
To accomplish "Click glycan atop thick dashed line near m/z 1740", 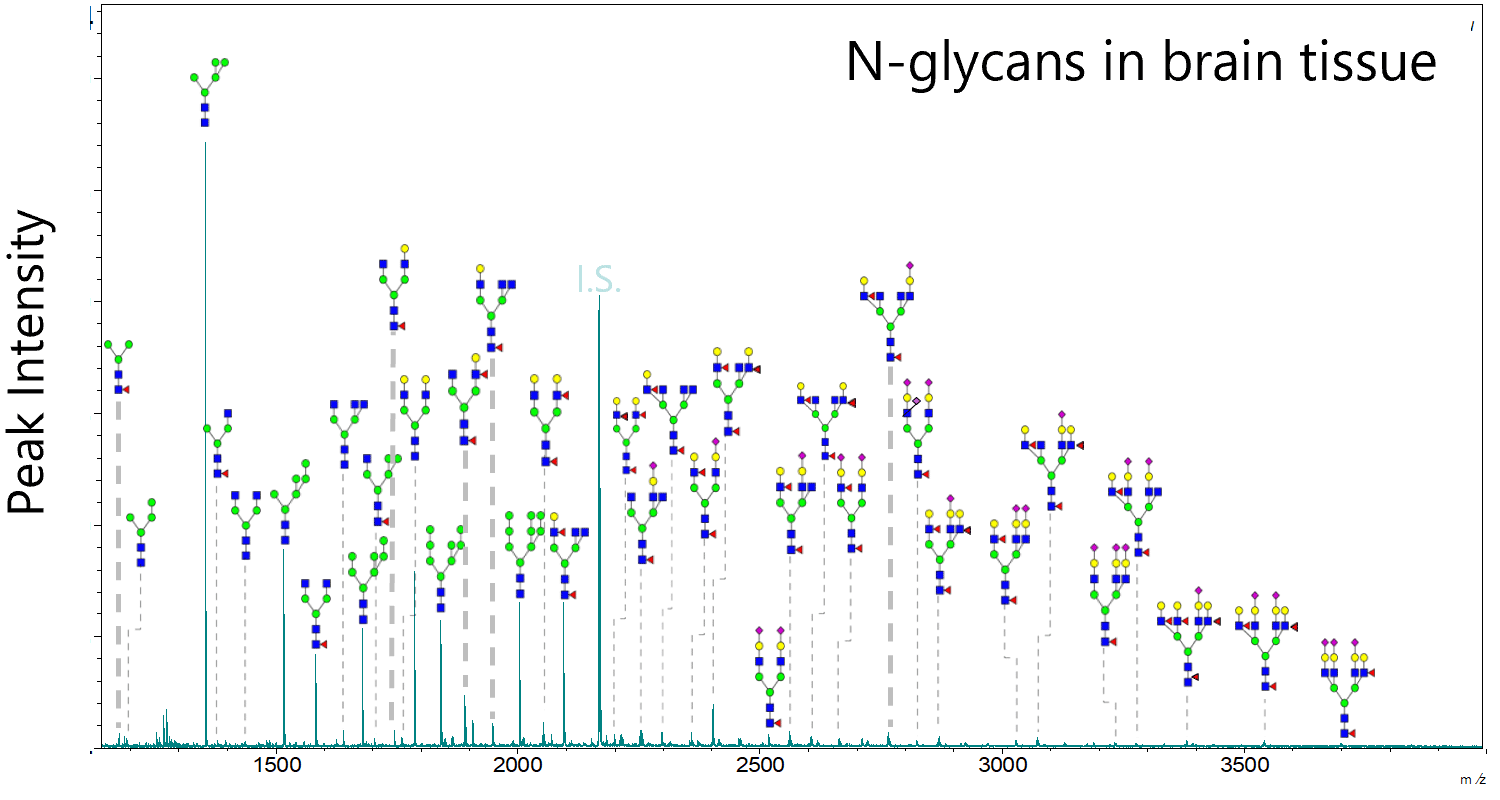I will coord(394,288).
